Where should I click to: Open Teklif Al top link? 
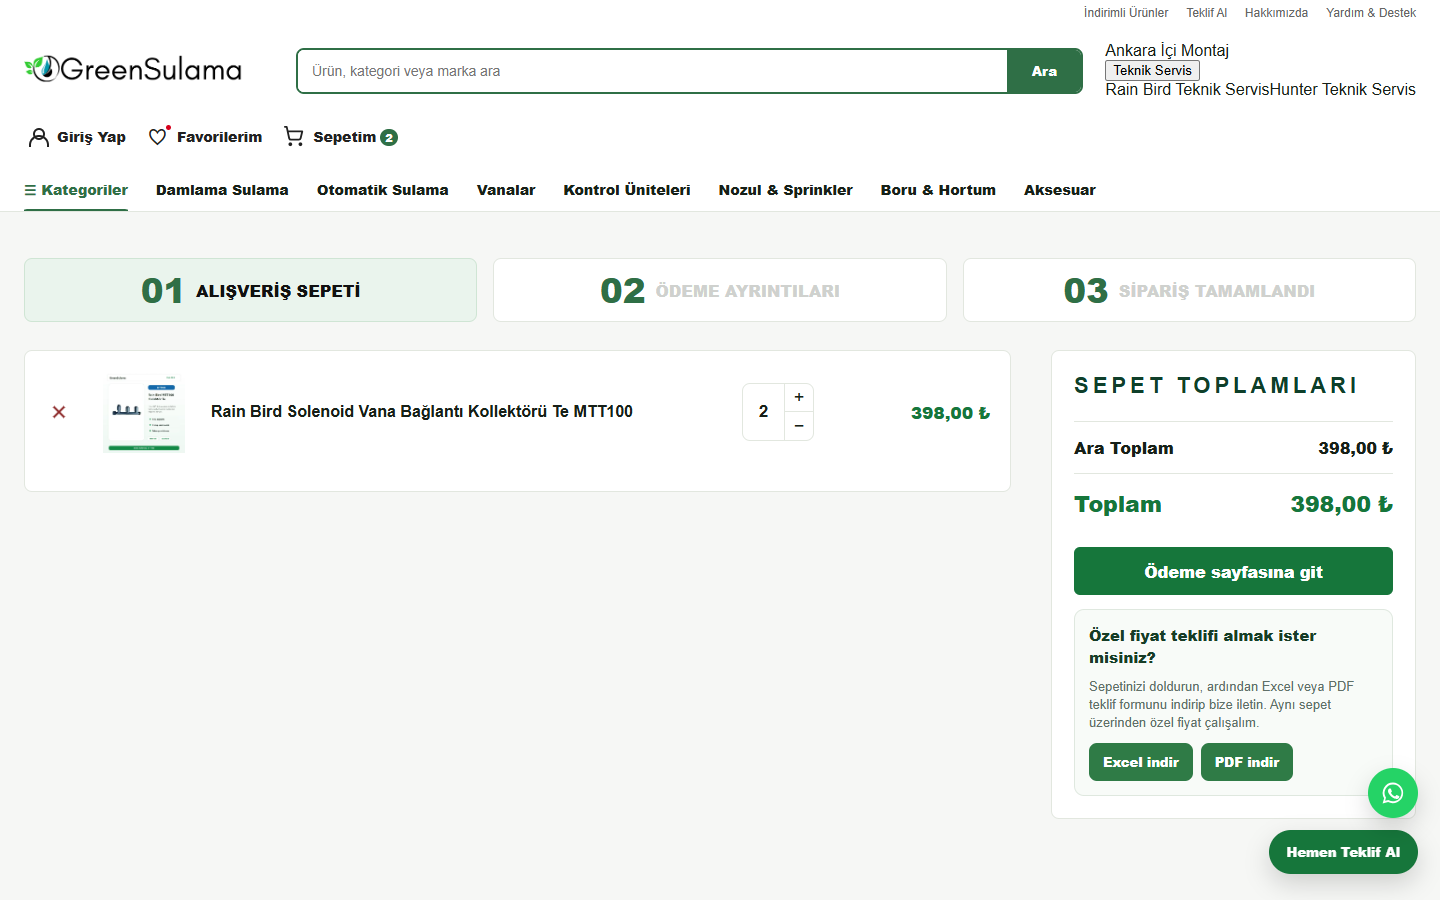coord(1207,13)
